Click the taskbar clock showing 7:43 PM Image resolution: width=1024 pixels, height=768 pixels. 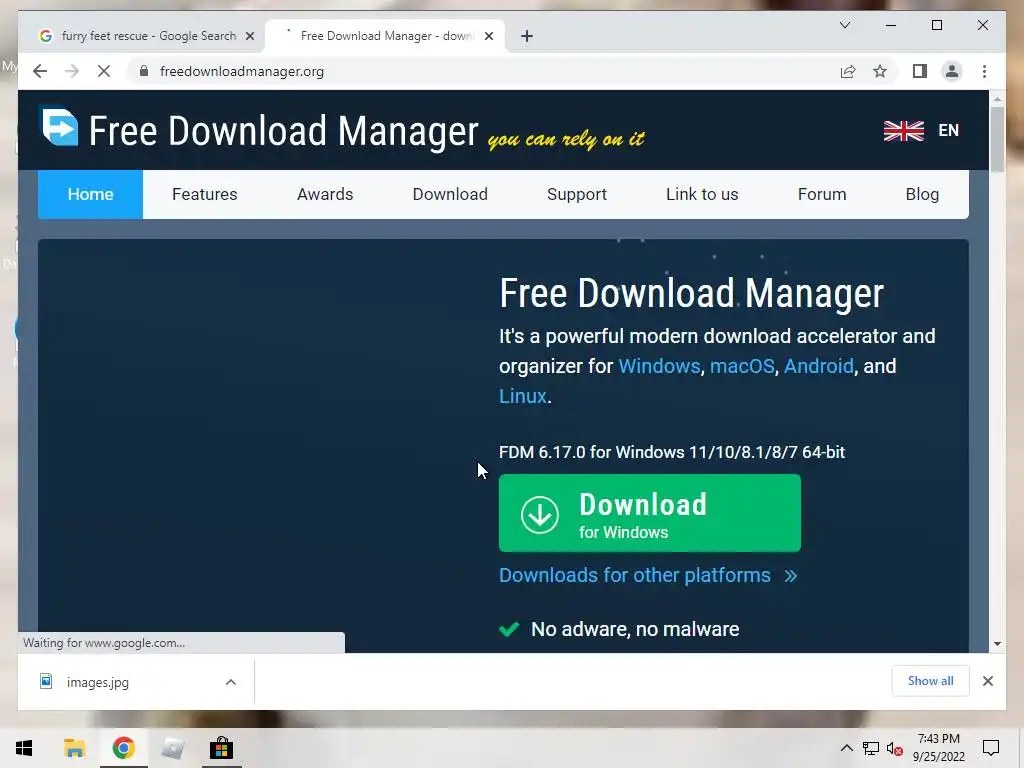[938, 748]
